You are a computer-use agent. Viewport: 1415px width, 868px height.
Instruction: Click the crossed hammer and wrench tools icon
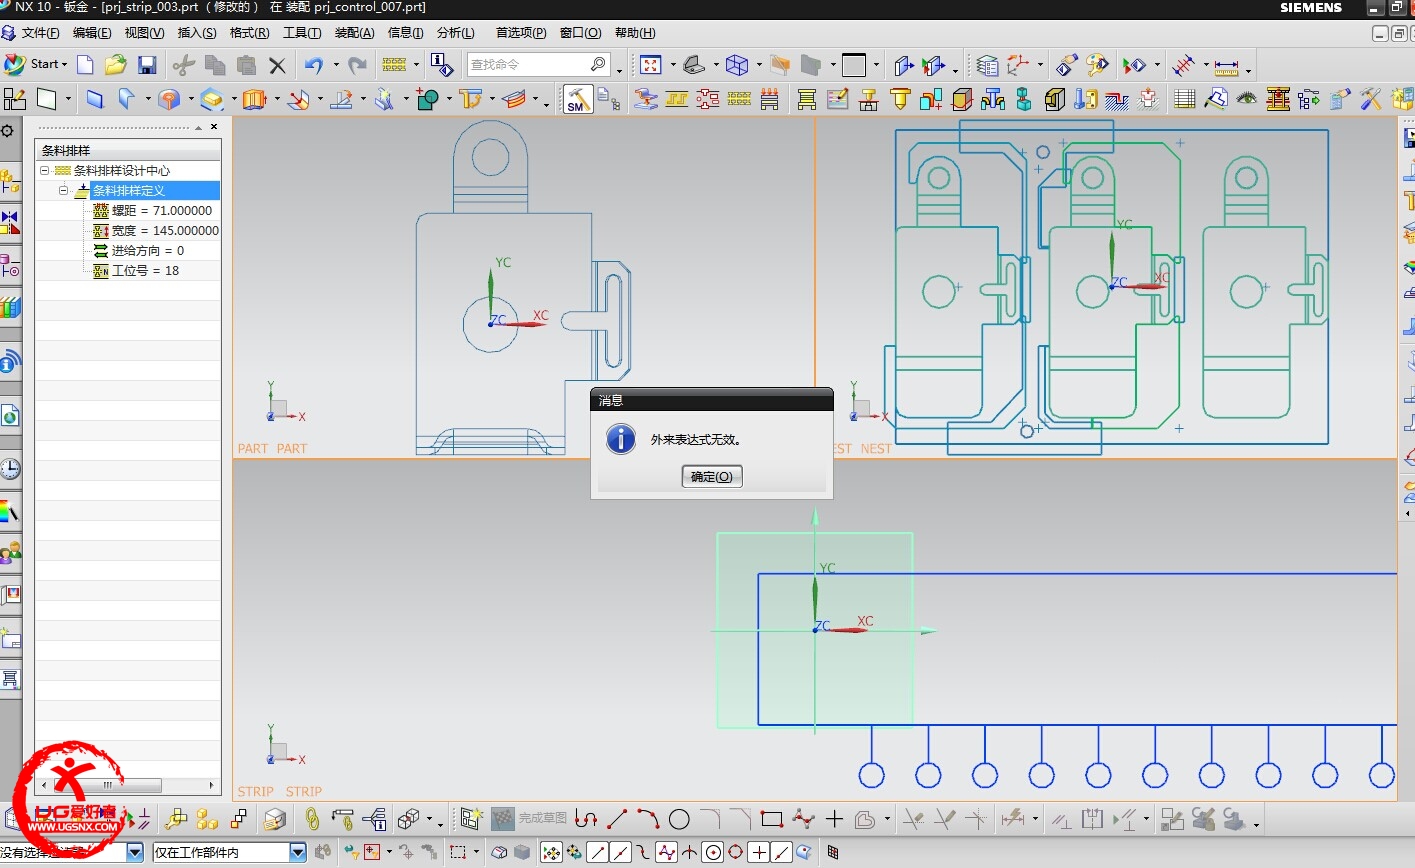click(x=1371, y=99)
